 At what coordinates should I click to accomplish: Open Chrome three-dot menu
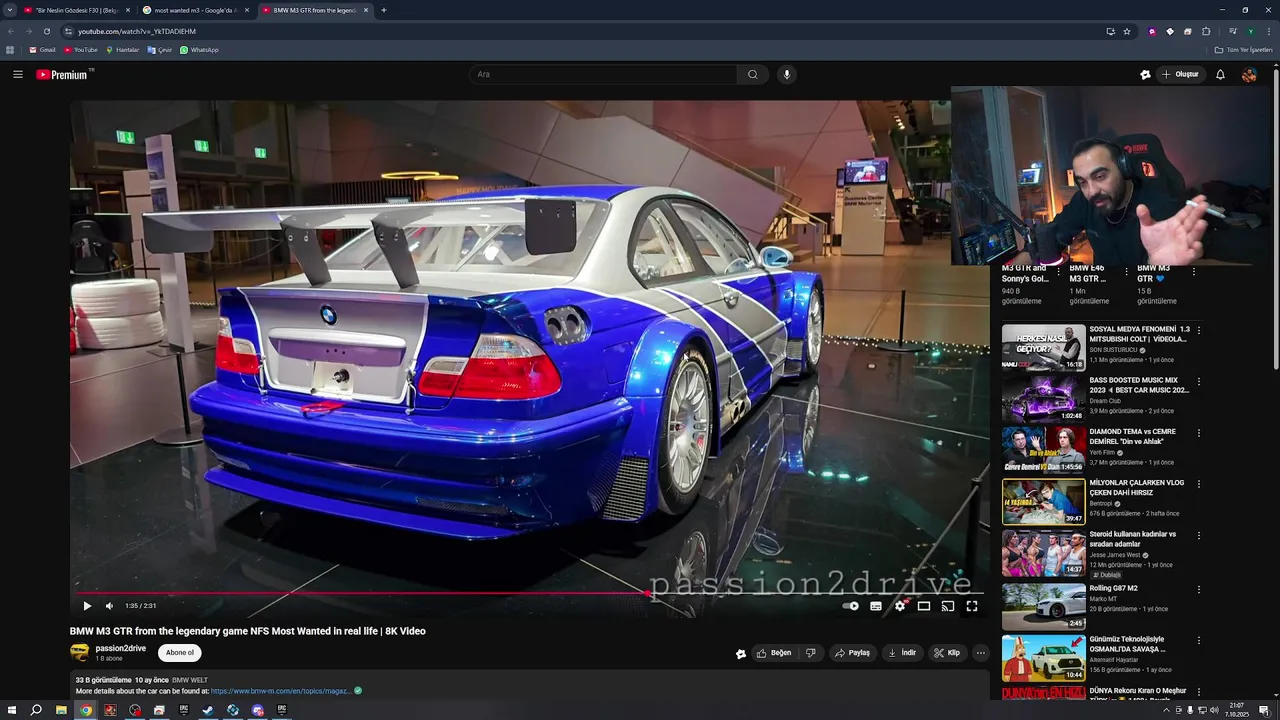pos(1268,31)
